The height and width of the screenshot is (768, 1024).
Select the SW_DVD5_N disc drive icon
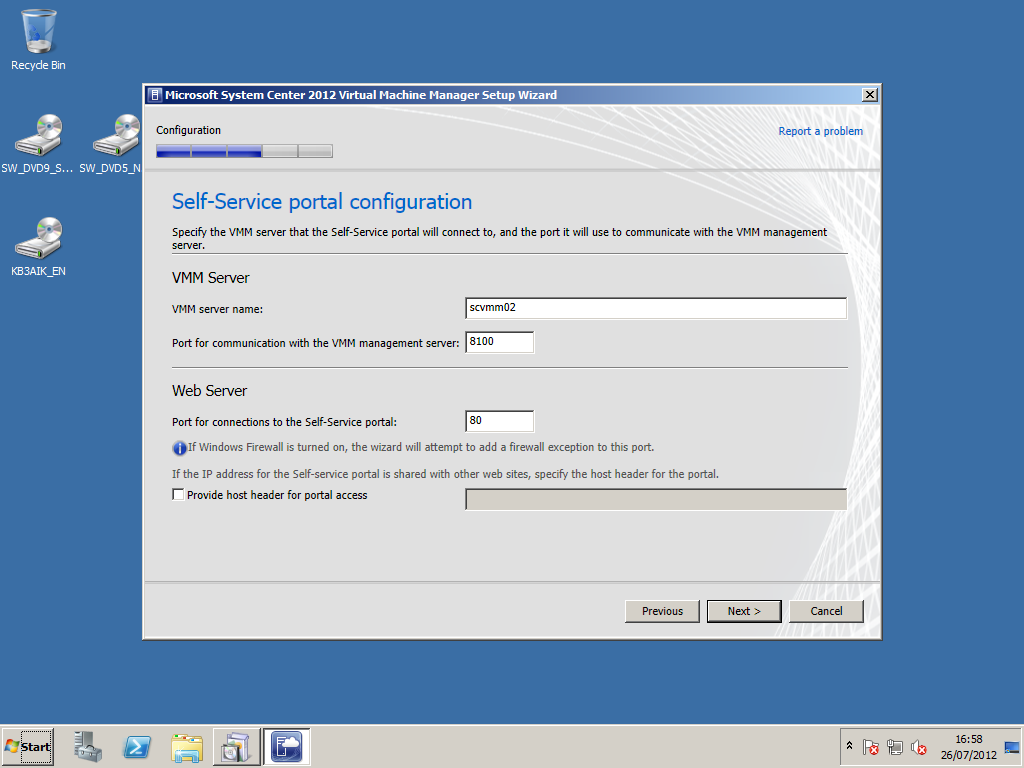(111, 144)
